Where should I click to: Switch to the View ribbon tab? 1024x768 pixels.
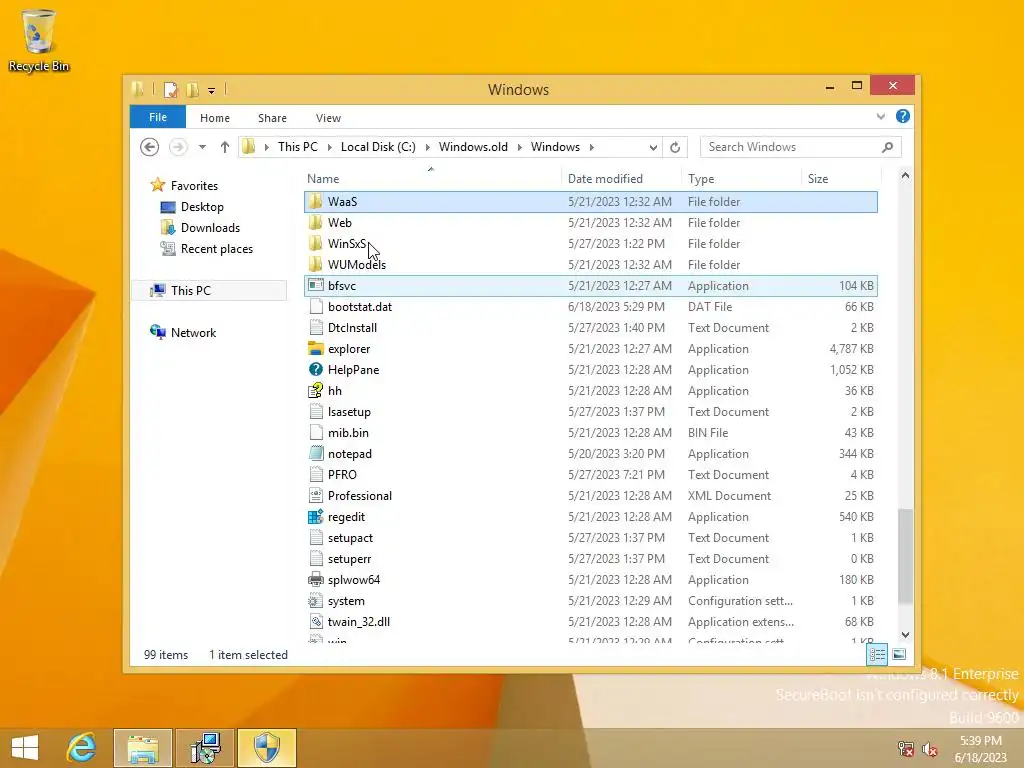328,118
